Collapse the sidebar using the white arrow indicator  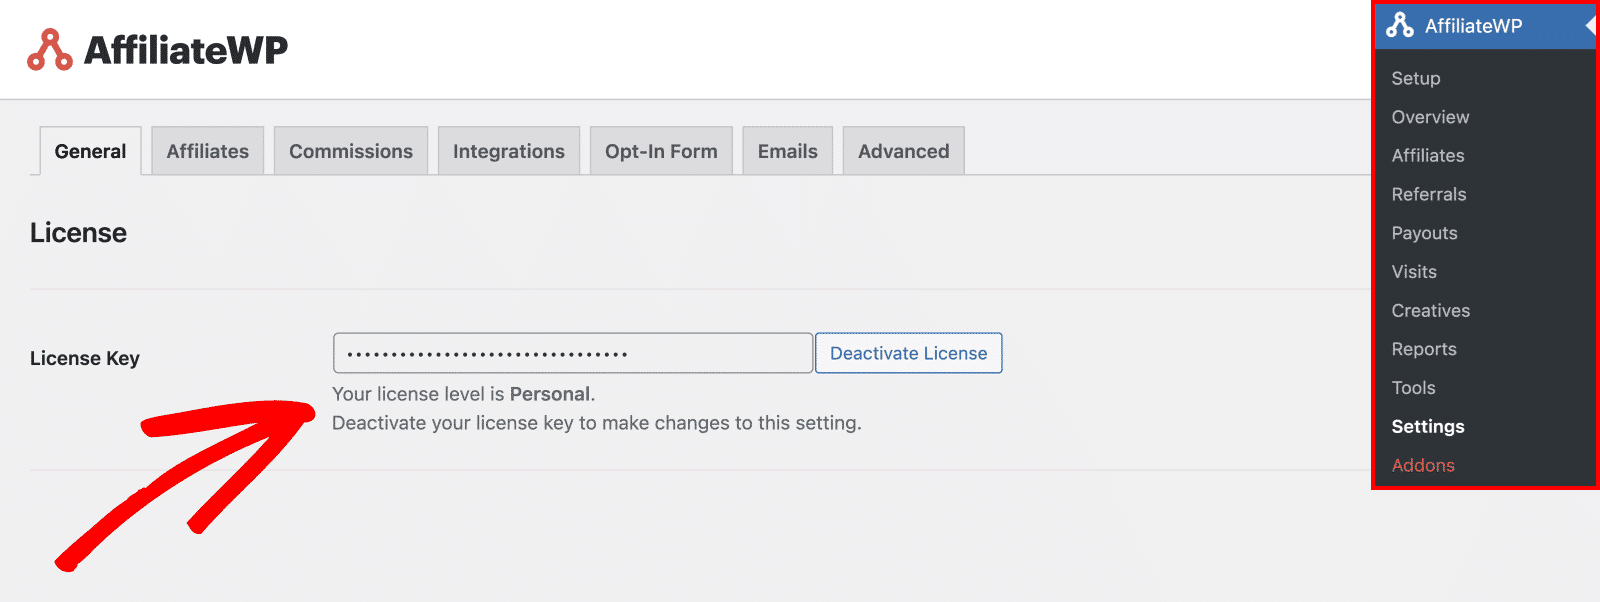coord(1590,26)
